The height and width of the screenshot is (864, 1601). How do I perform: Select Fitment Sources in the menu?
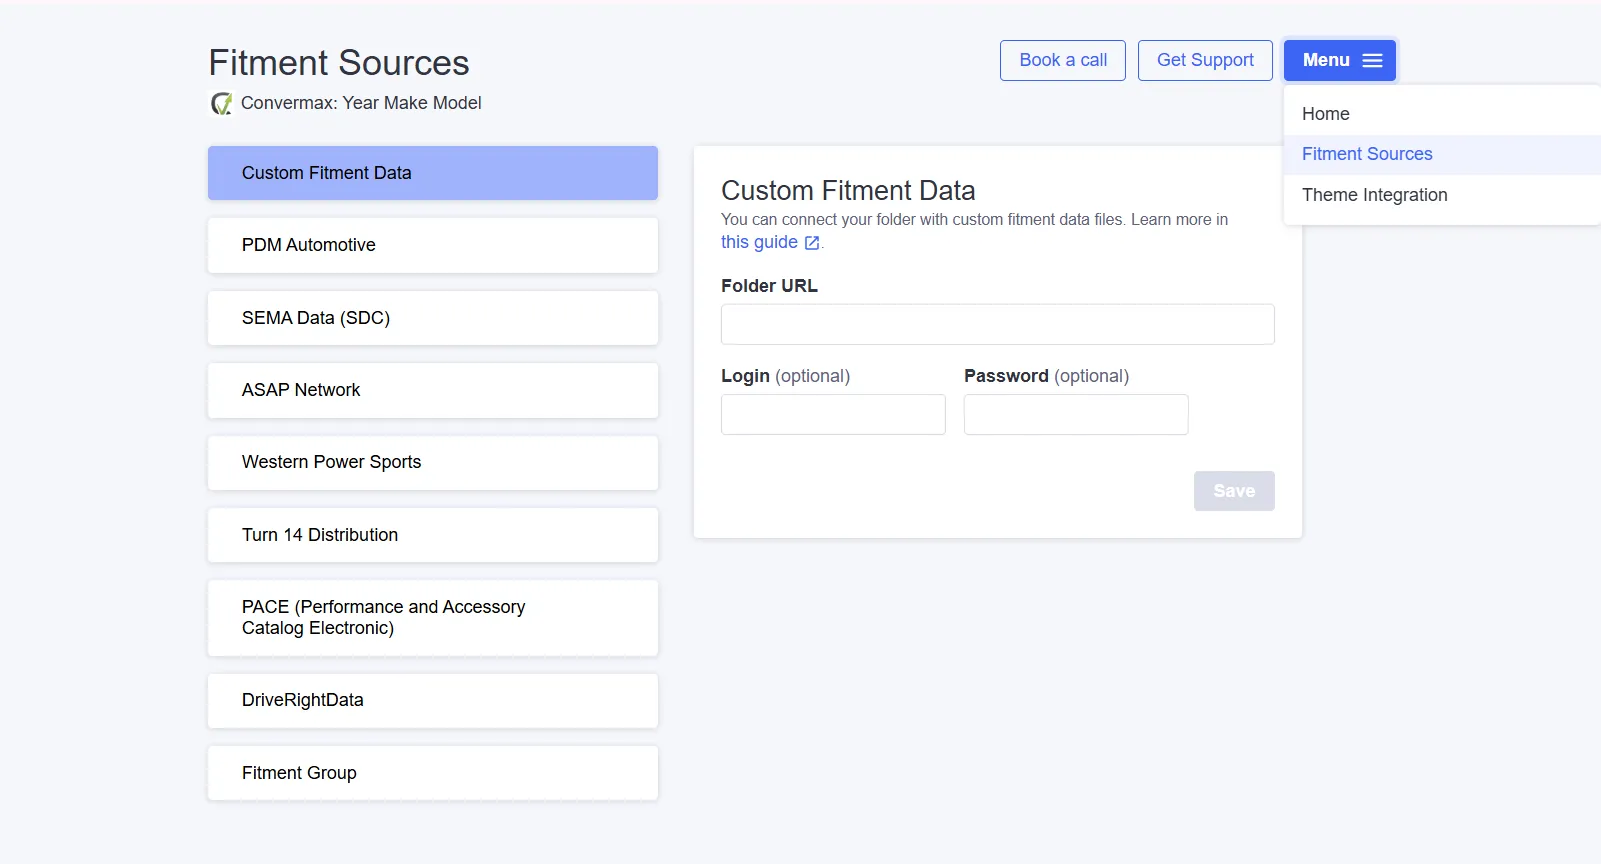1366,154
